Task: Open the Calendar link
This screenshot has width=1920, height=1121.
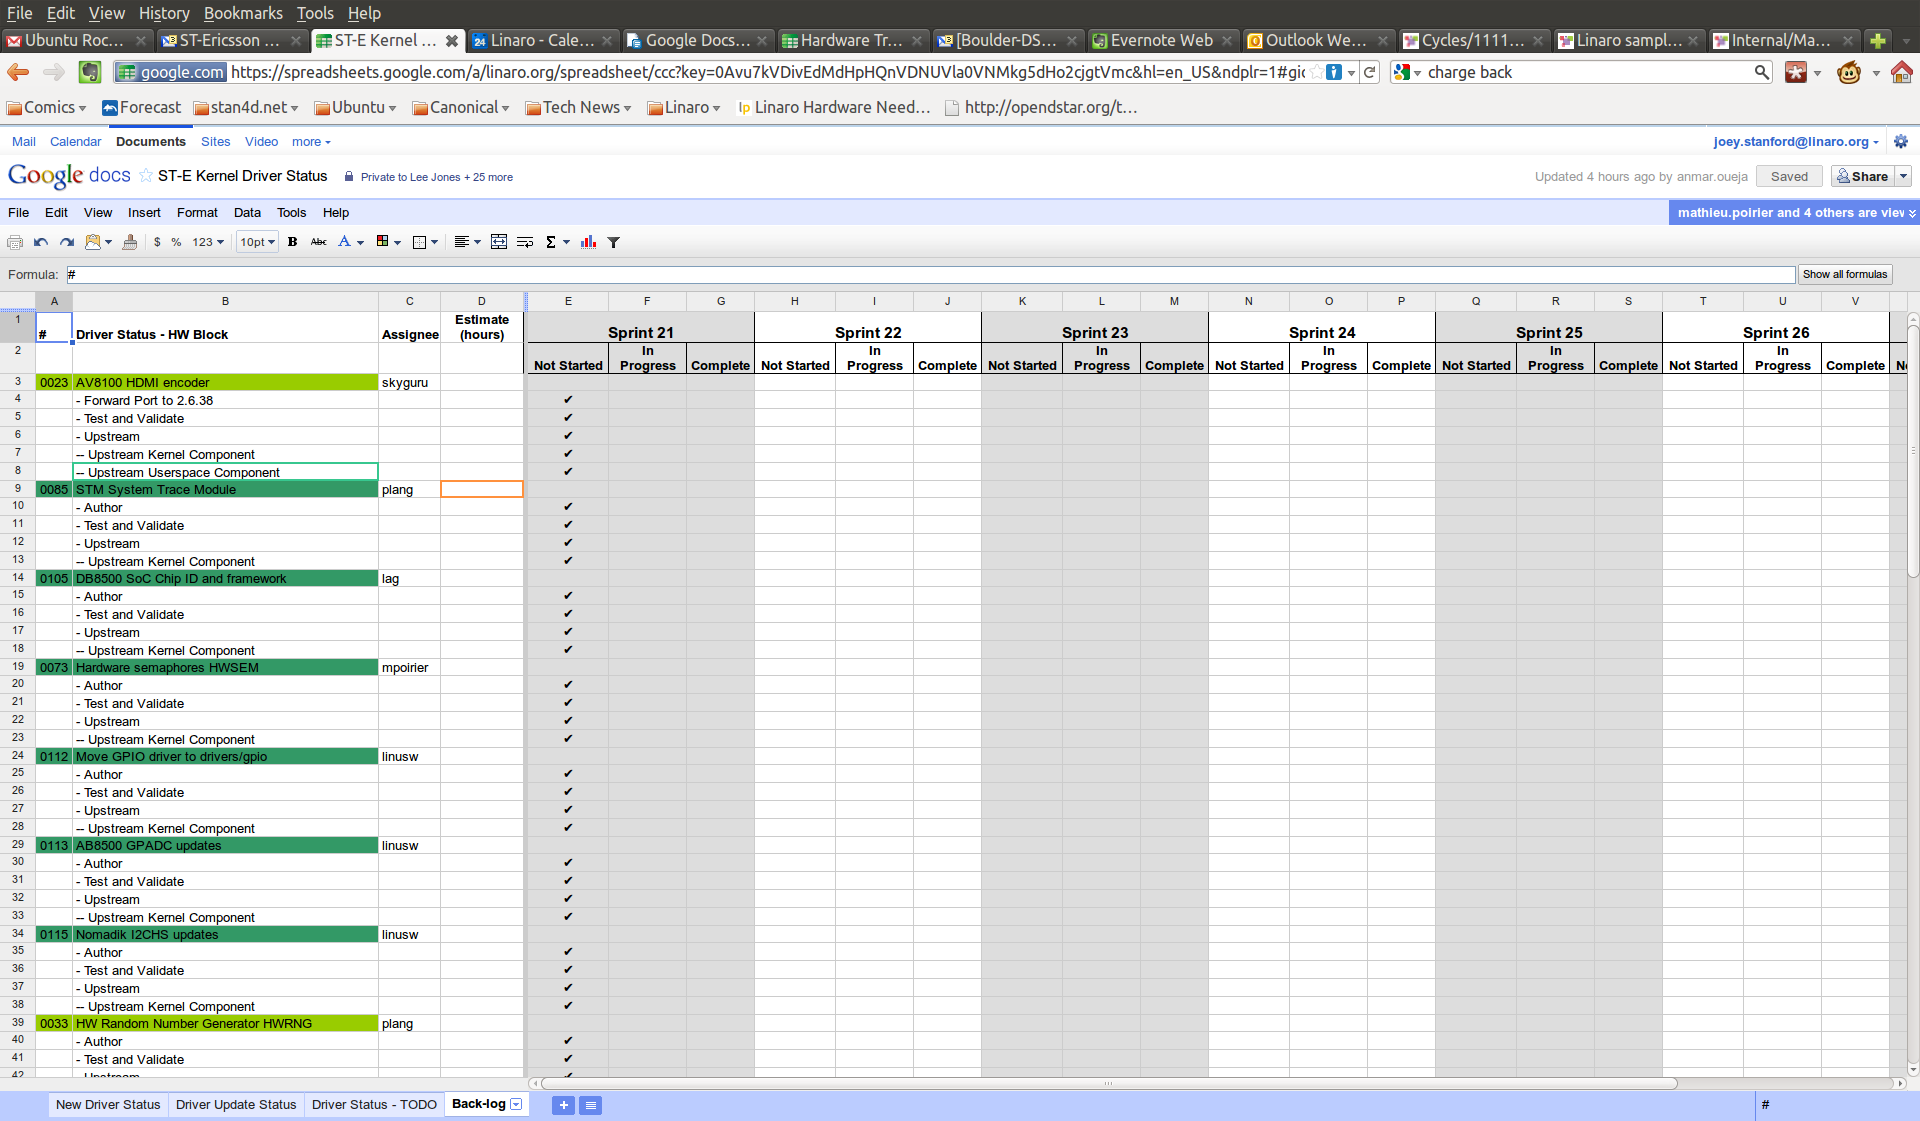Action: (75, 142)
